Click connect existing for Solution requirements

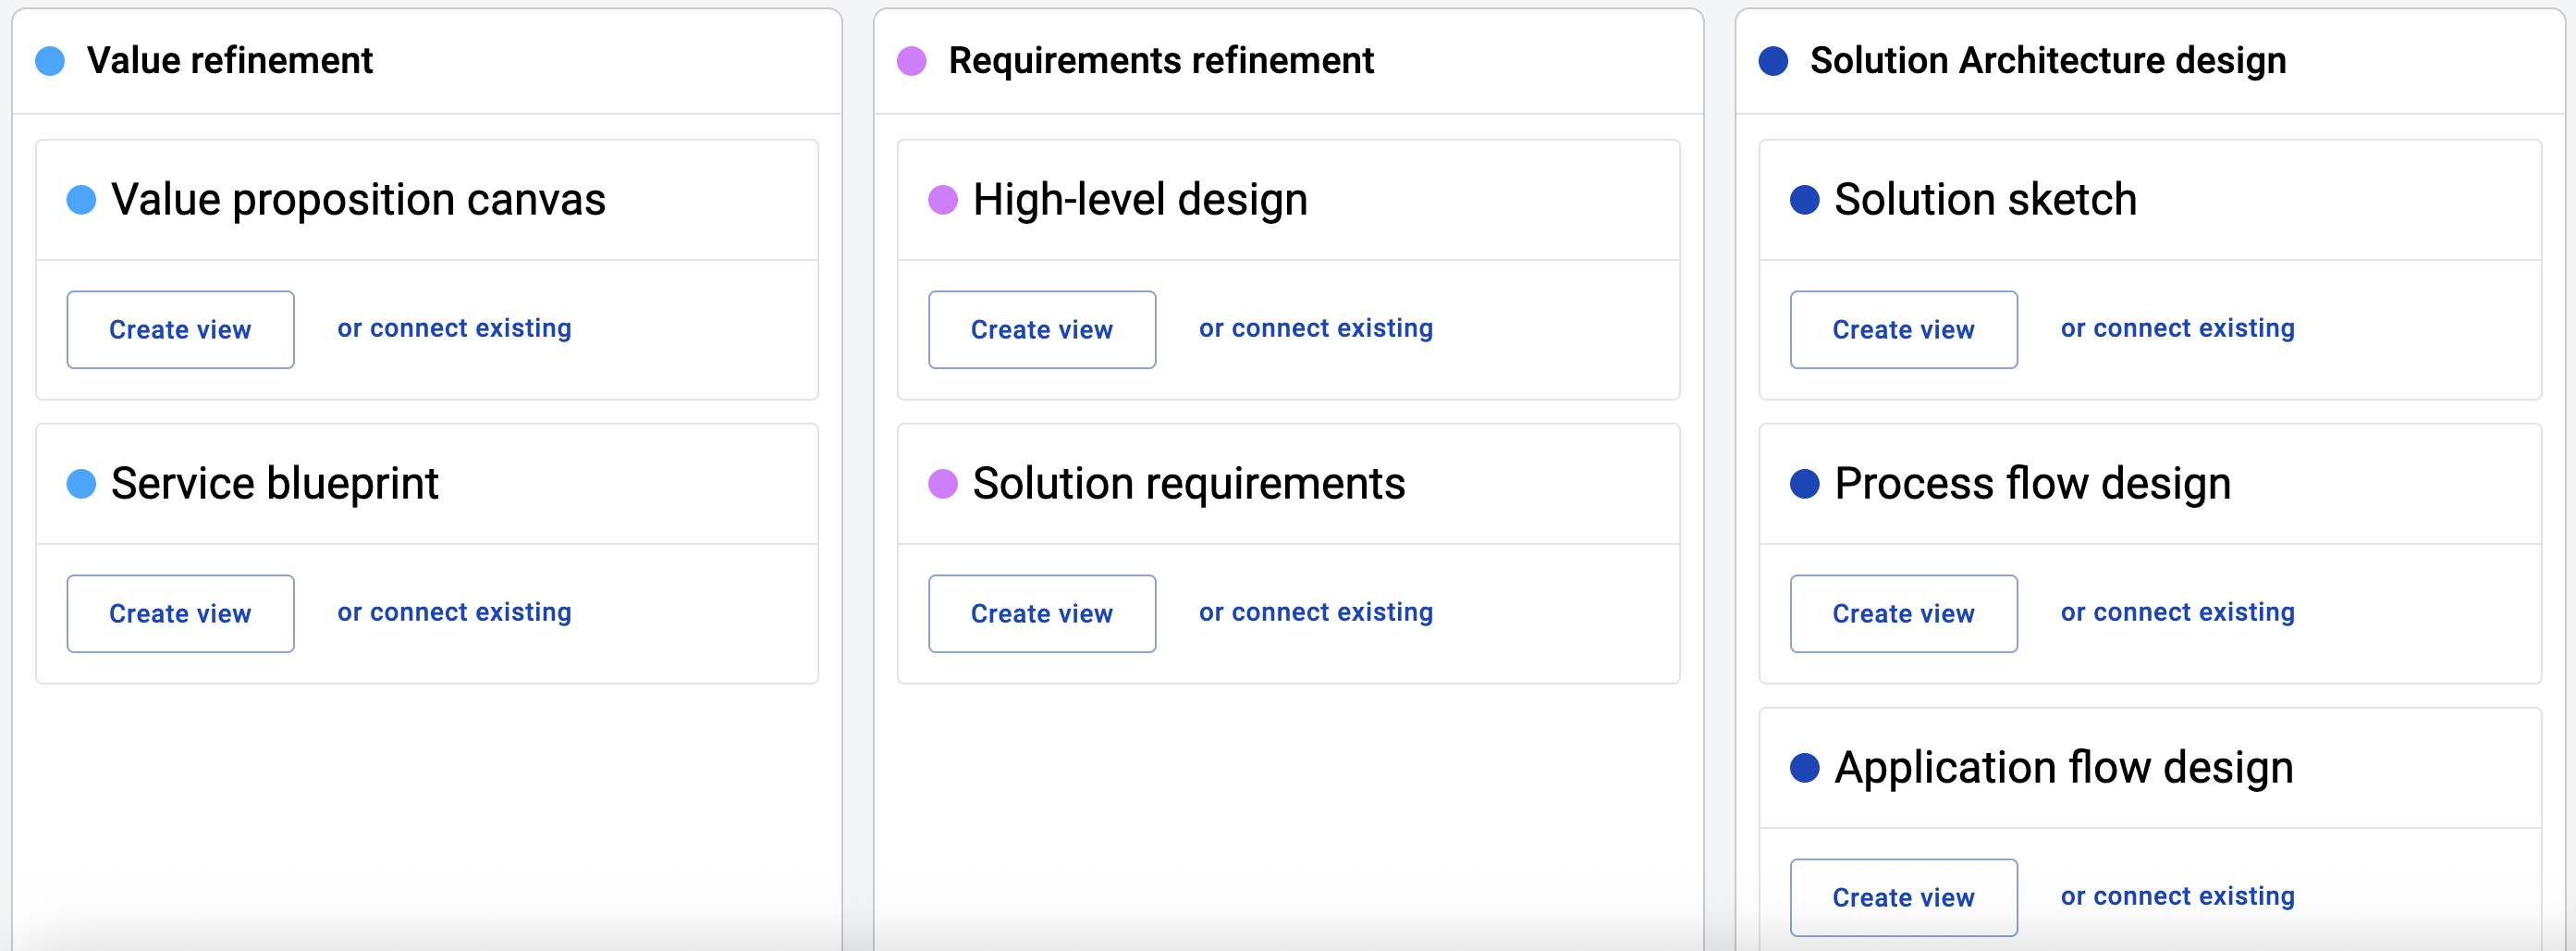coord(1315,612)
